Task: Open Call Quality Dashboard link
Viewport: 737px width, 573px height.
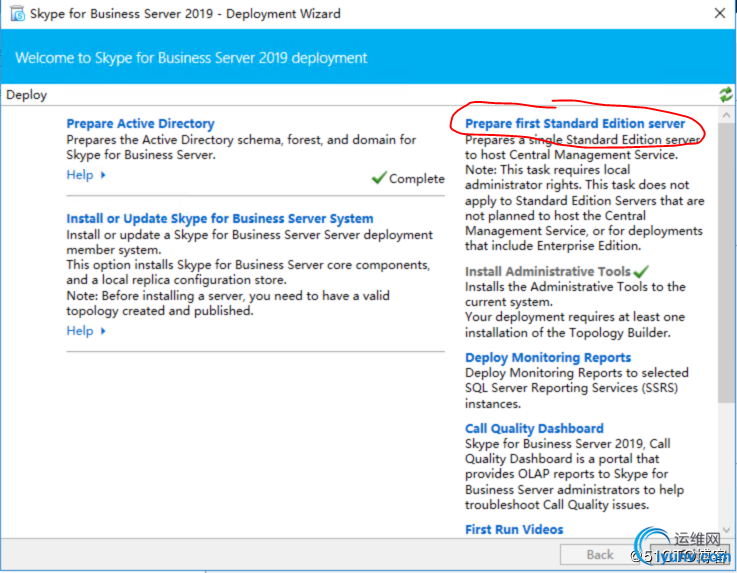Action: [x=534, y=428]
